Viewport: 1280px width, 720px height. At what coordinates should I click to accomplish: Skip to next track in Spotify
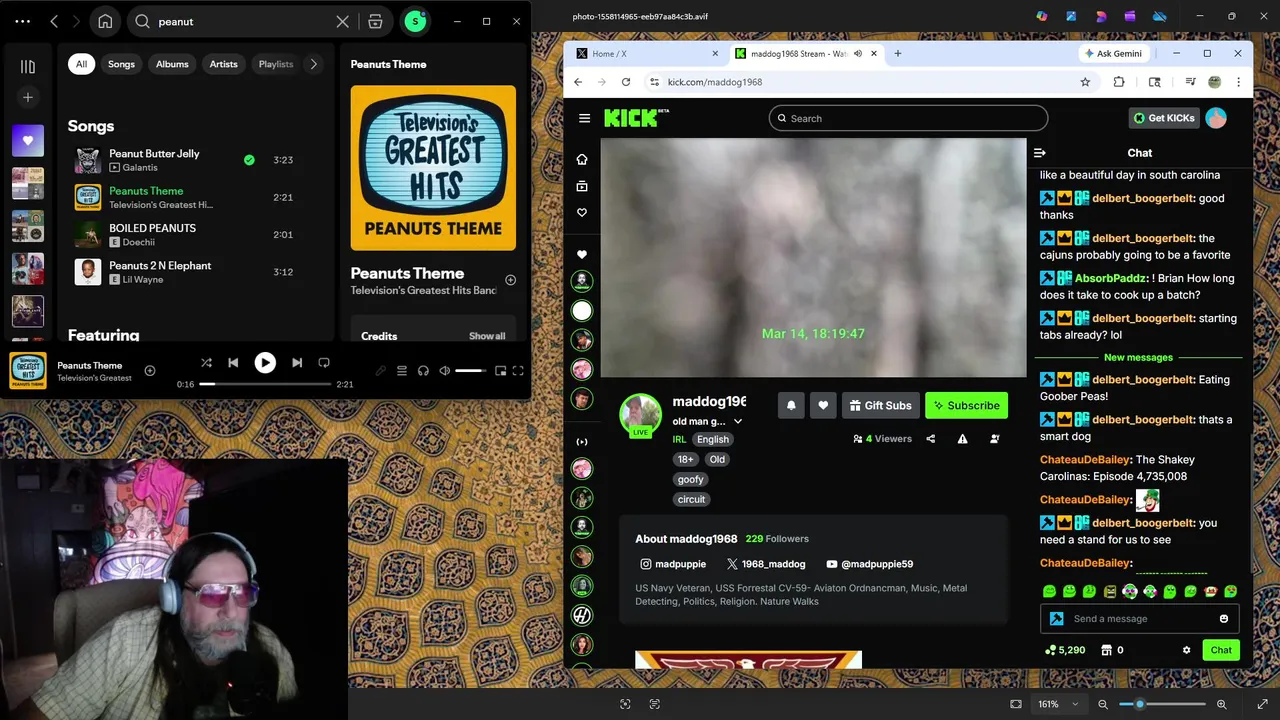(x=297, y=363)
